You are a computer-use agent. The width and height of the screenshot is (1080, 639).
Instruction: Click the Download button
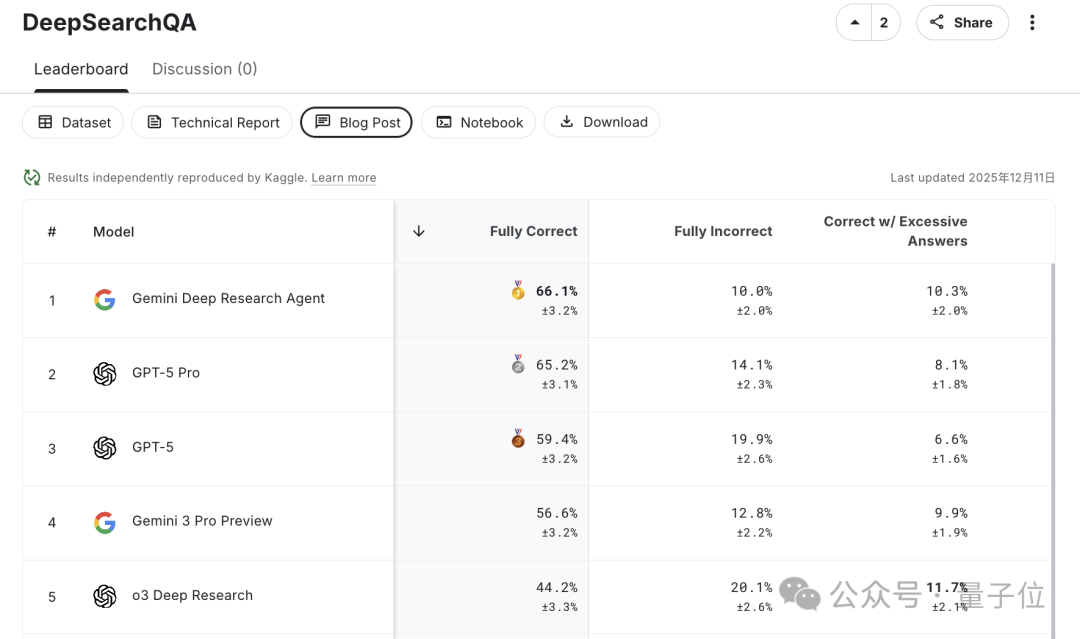click(602, 122)
